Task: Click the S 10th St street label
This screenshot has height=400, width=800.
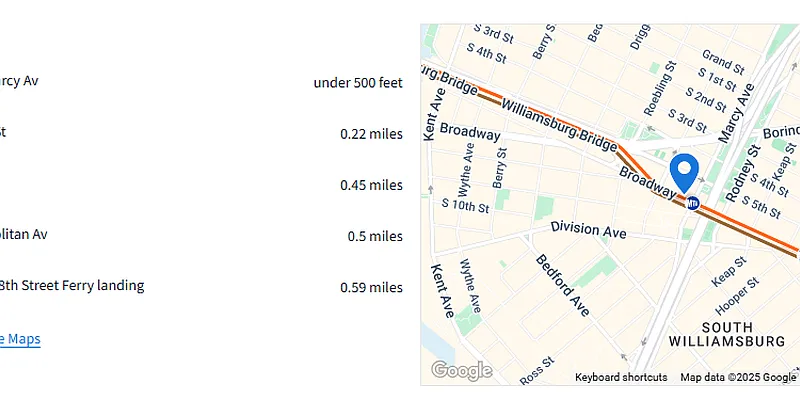Action: click(x=466, y=208)
